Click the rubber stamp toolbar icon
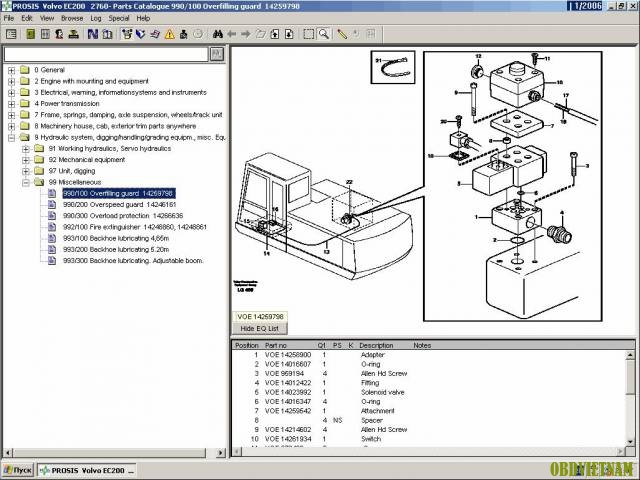The height and width of the screenshot is (480, 640). click(74, 34)
